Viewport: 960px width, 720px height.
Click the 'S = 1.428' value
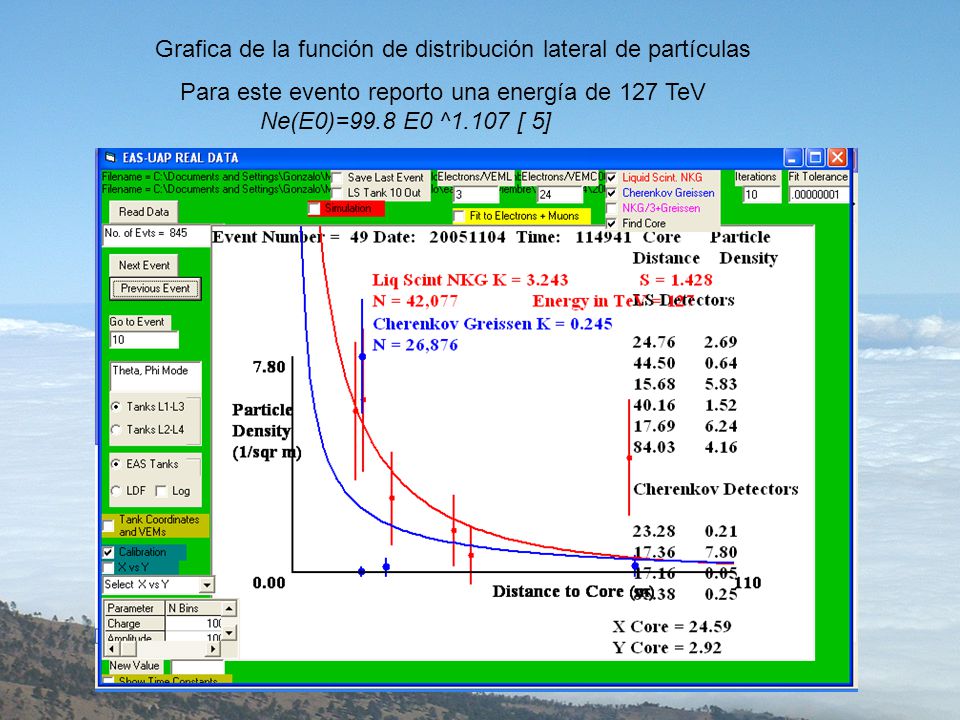click(676, 280)
